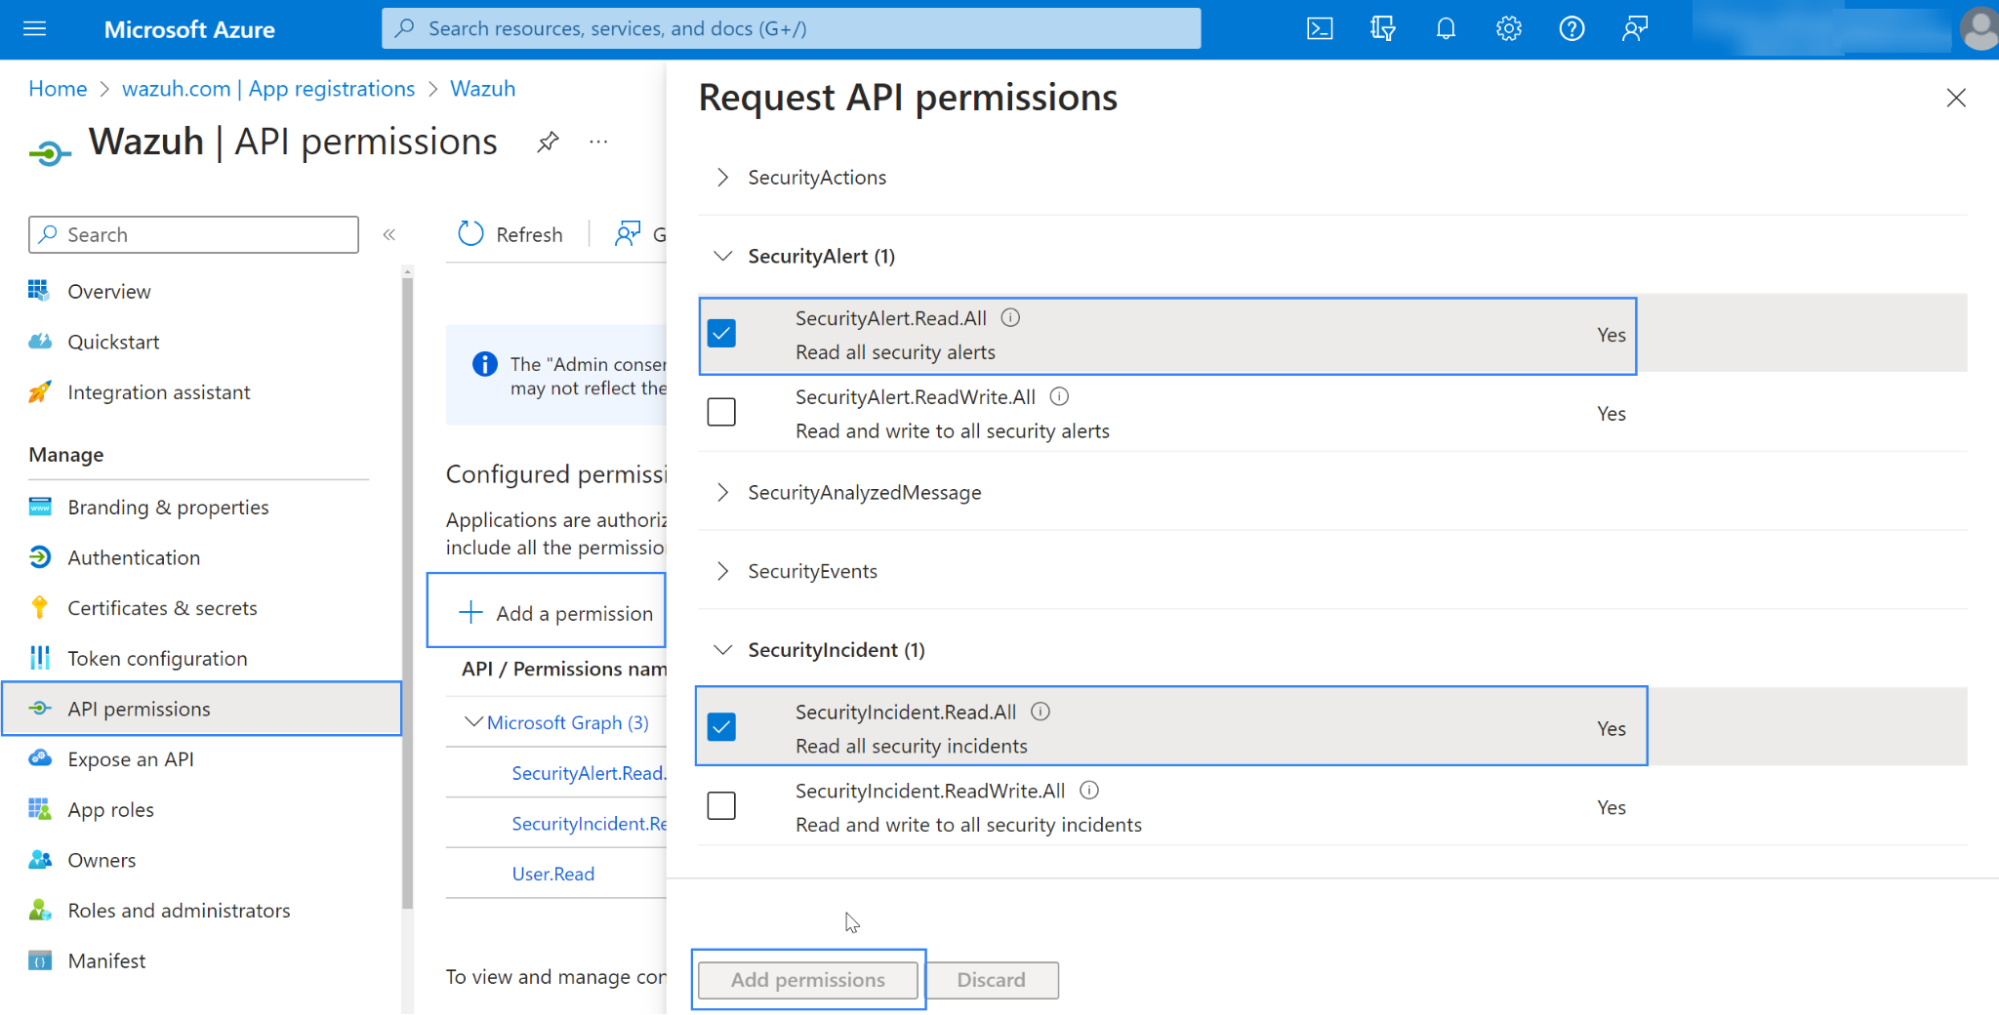Uncheck the SecurityAlert.Read.All permission
Image resolution: width=1999 pixels, height=1015 pixels.
(721, 333)
